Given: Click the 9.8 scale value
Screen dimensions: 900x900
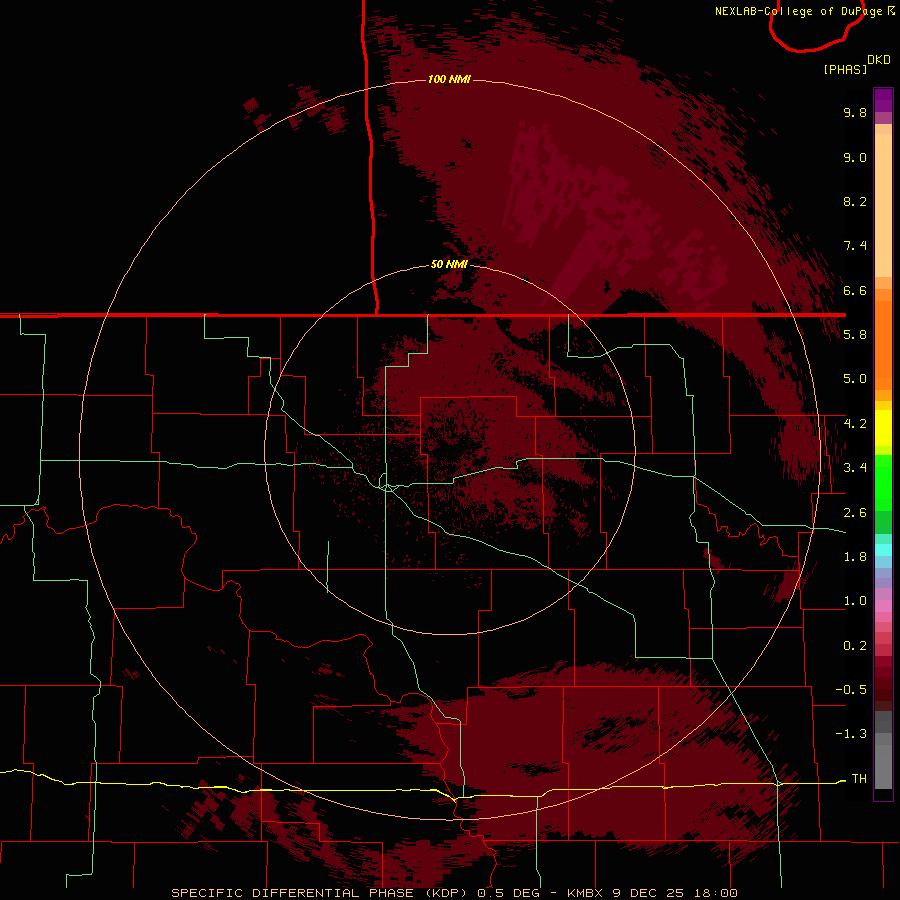Looking at the screenshot, I should 855,112.
